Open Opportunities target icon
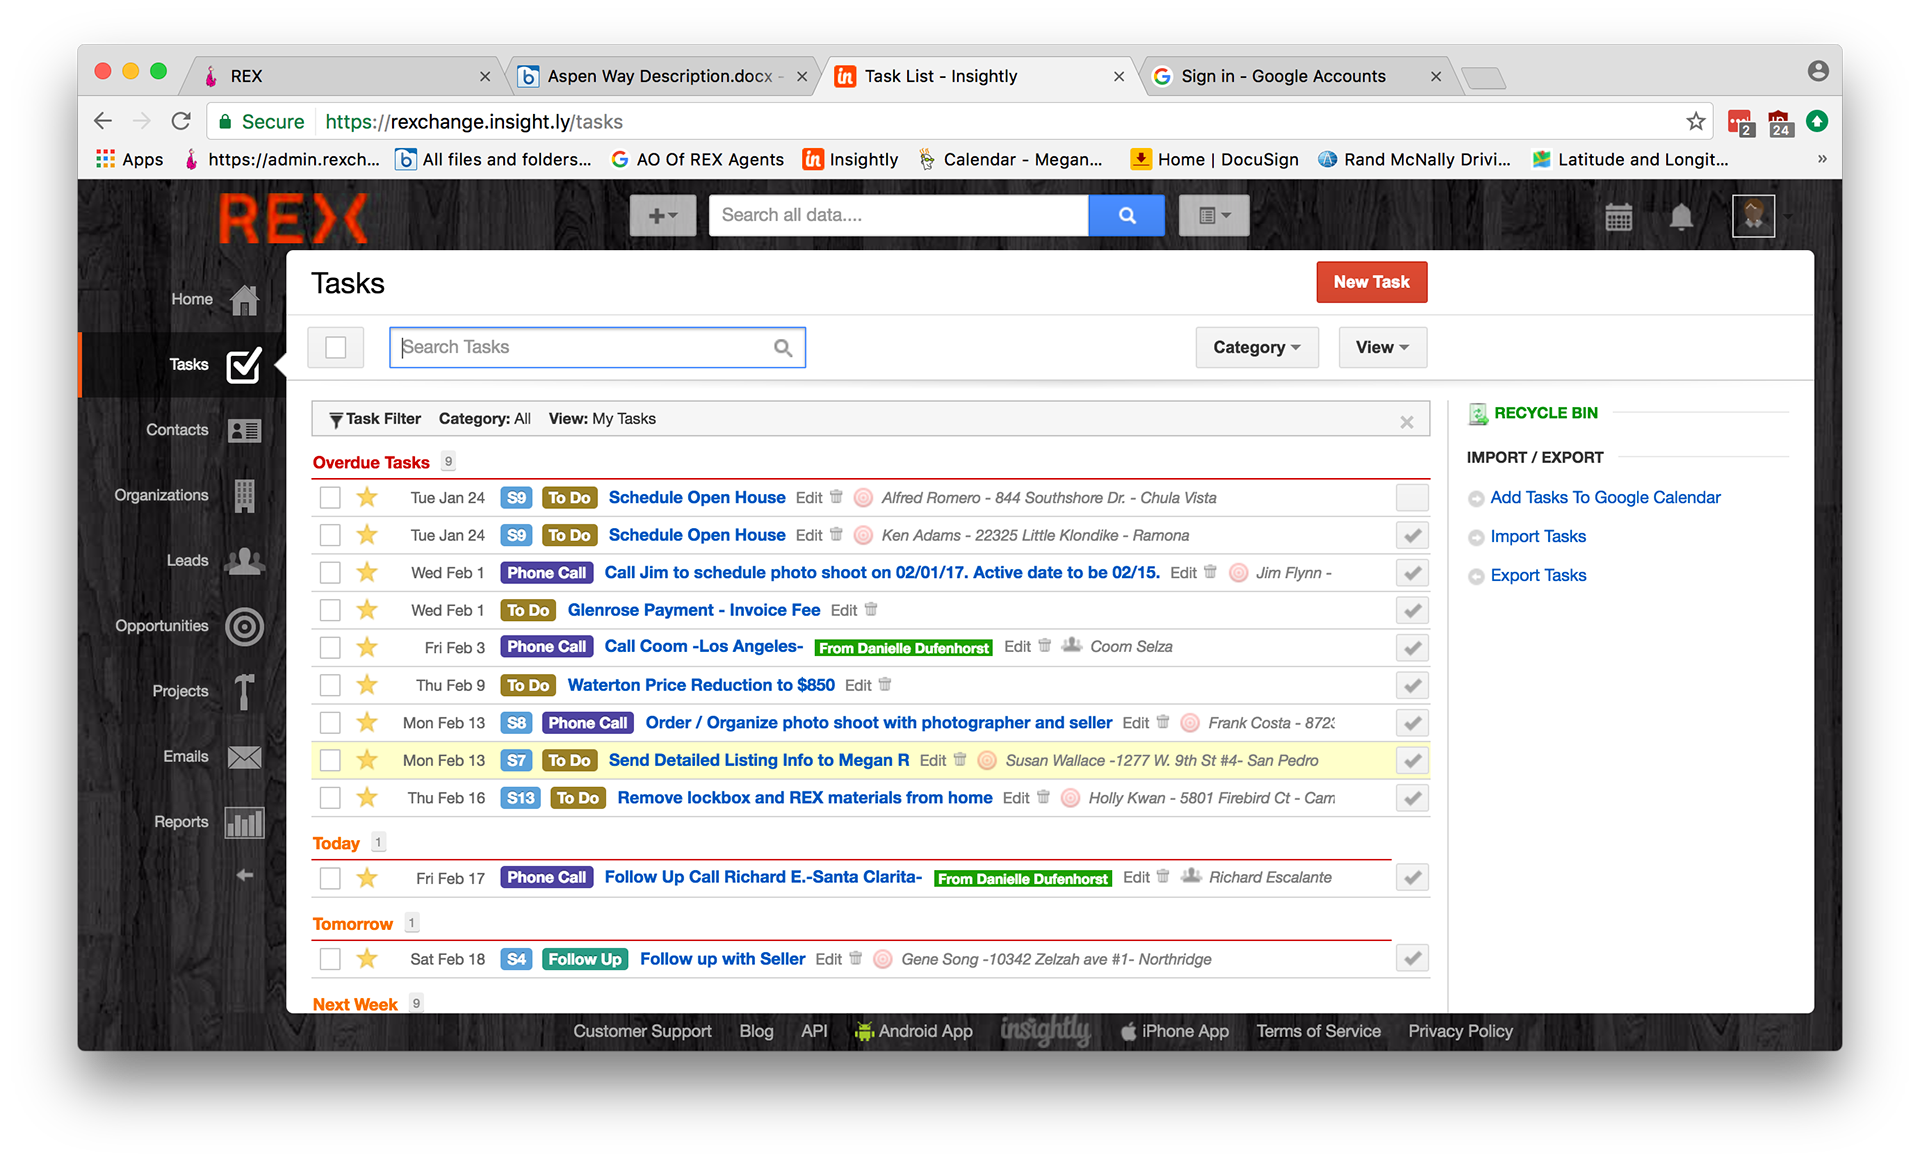 [x=244, y=626]
